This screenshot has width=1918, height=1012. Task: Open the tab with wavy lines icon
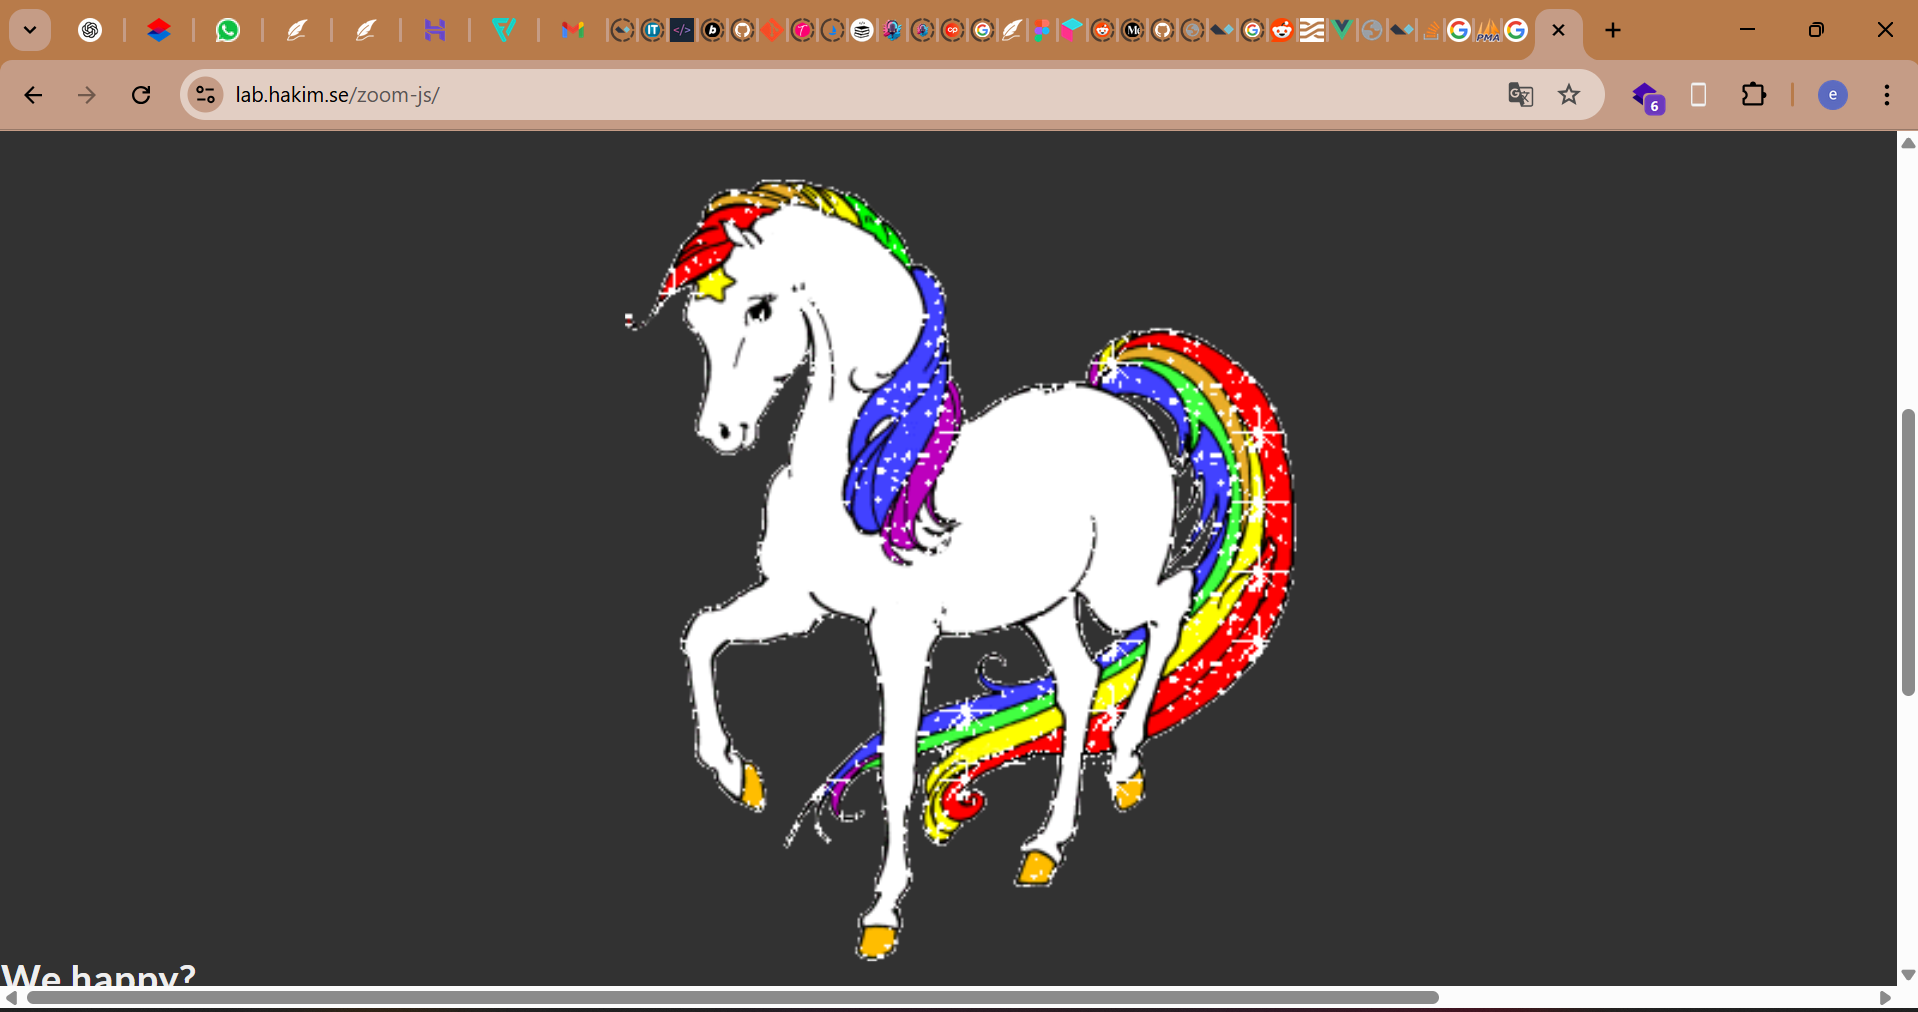1311,30
